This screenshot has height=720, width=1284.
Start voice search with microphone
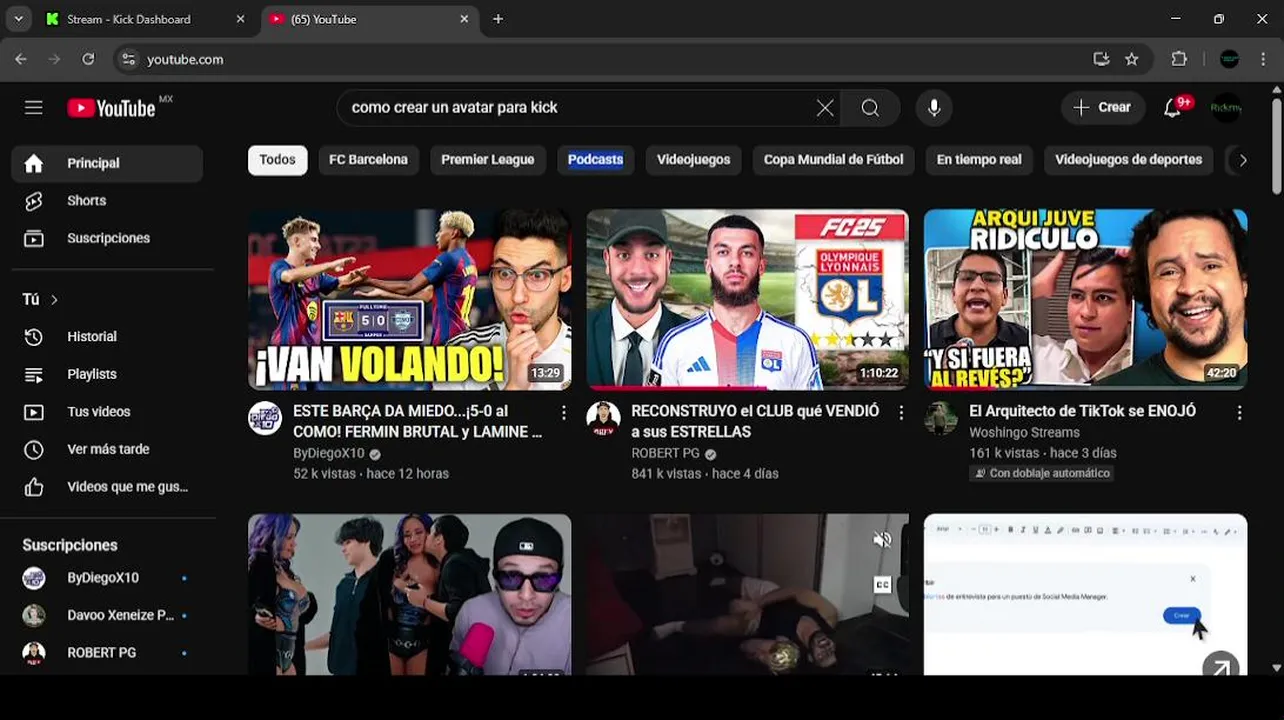click(x=934, y=108)
